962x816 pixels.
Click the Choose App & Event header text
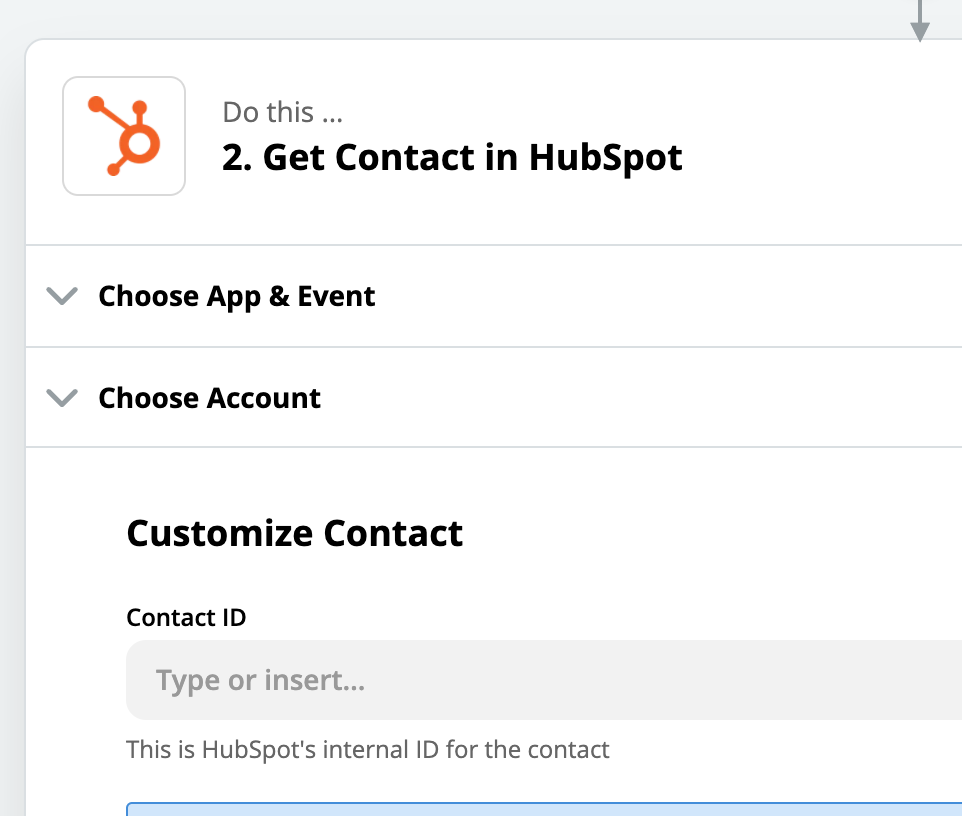point(236,296)
